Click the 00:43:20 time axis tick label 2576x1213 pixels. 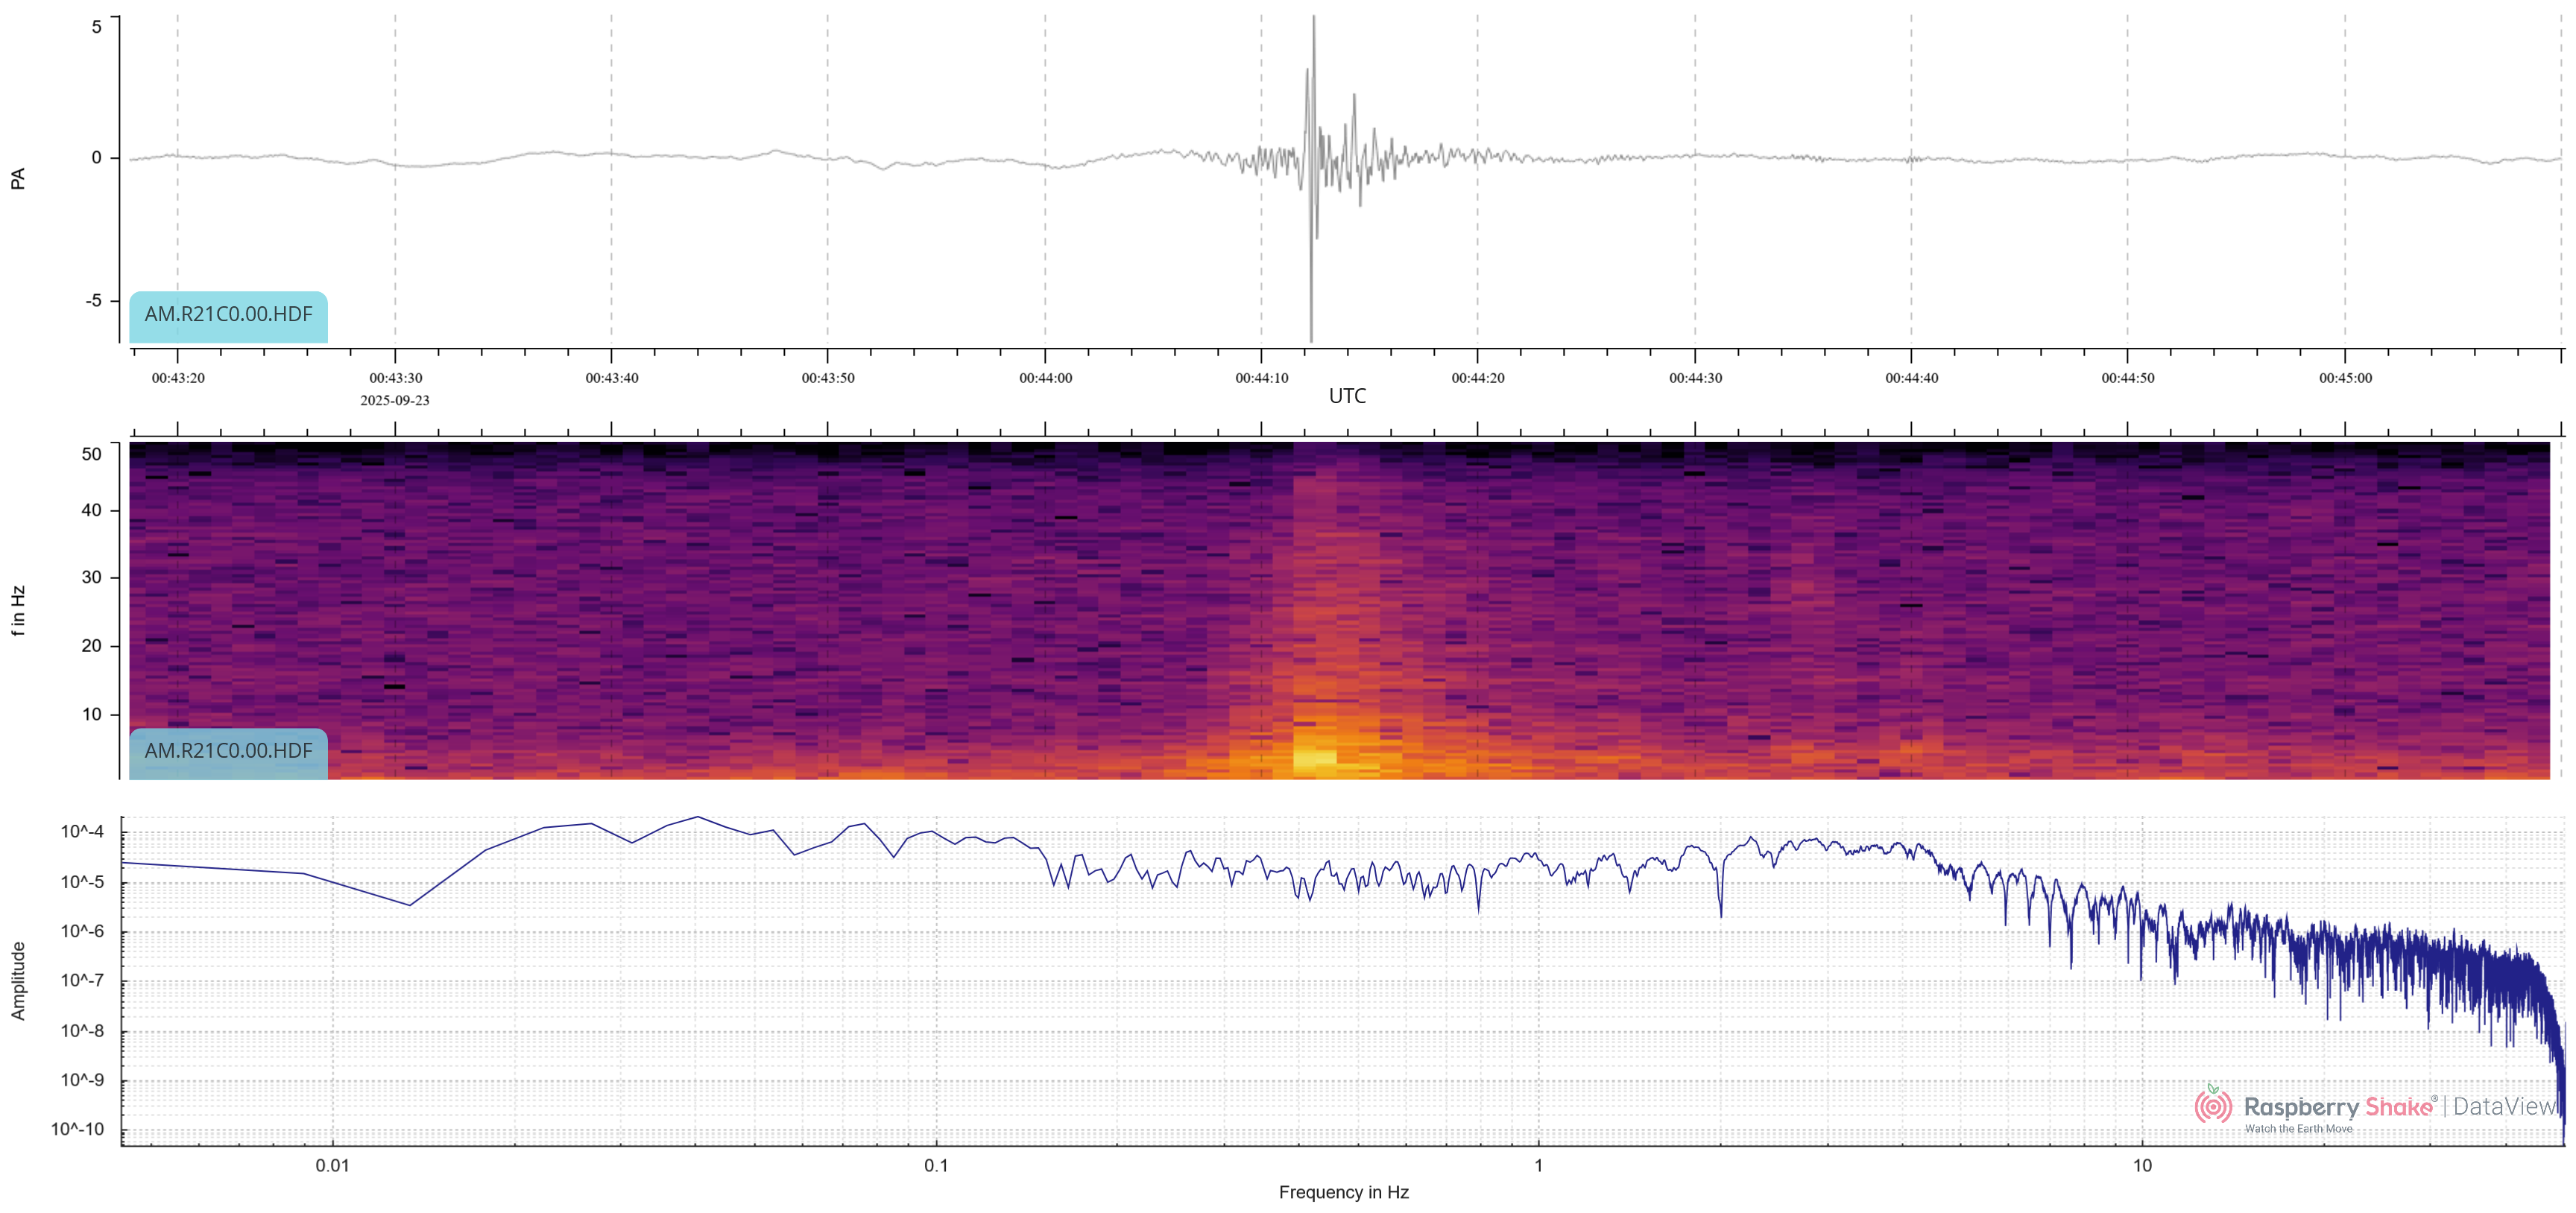[178, 378]
